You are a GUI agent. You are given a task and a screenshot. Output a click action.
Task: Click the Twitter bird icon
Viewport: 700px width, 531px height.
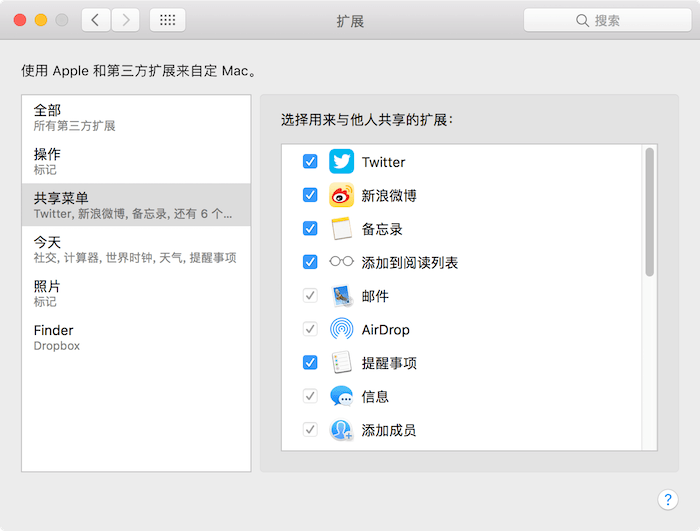[x=342, y=161]
